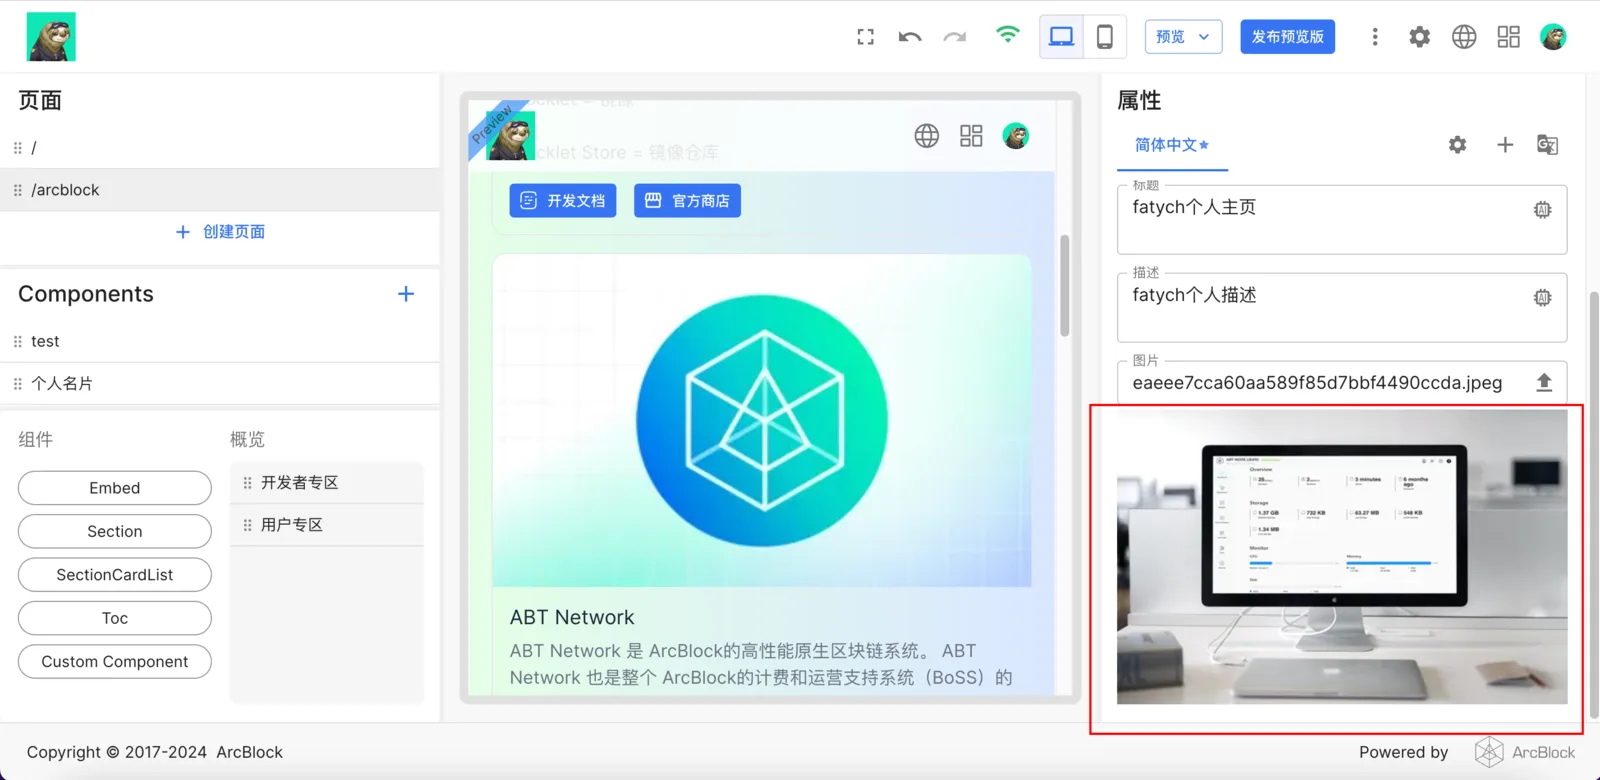
Task: Open the properties panel gear settings
Action: pos(1458,145)
